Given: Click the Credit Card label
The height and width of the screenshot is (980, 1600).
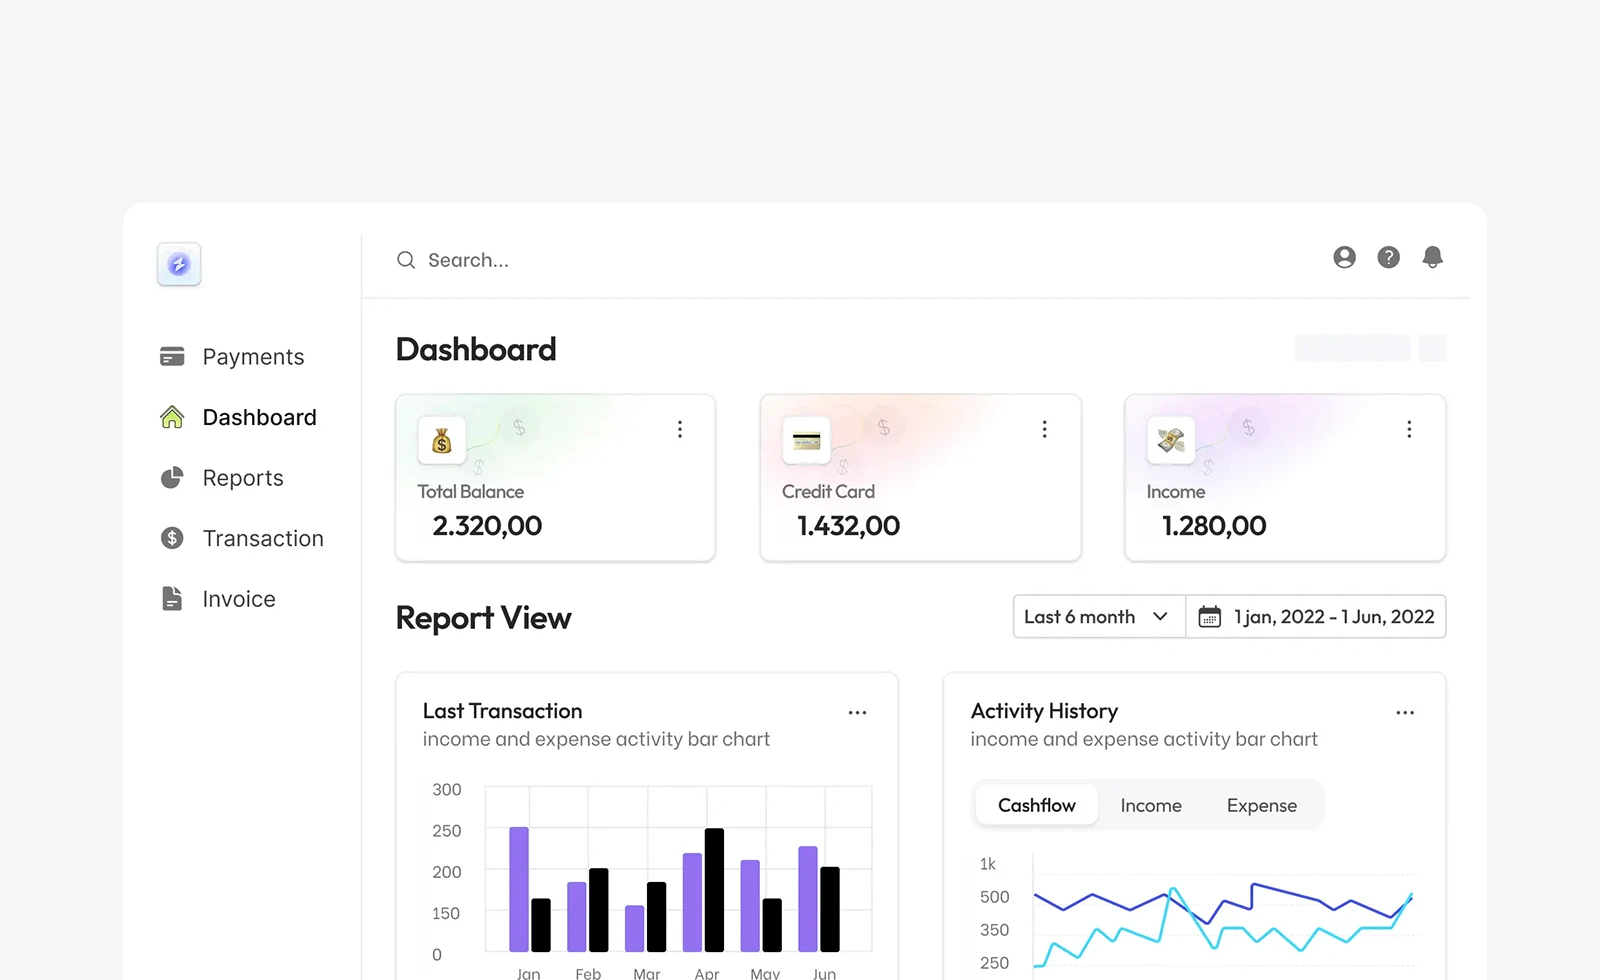Looking at the screenshot, I should tap(828, 492).
